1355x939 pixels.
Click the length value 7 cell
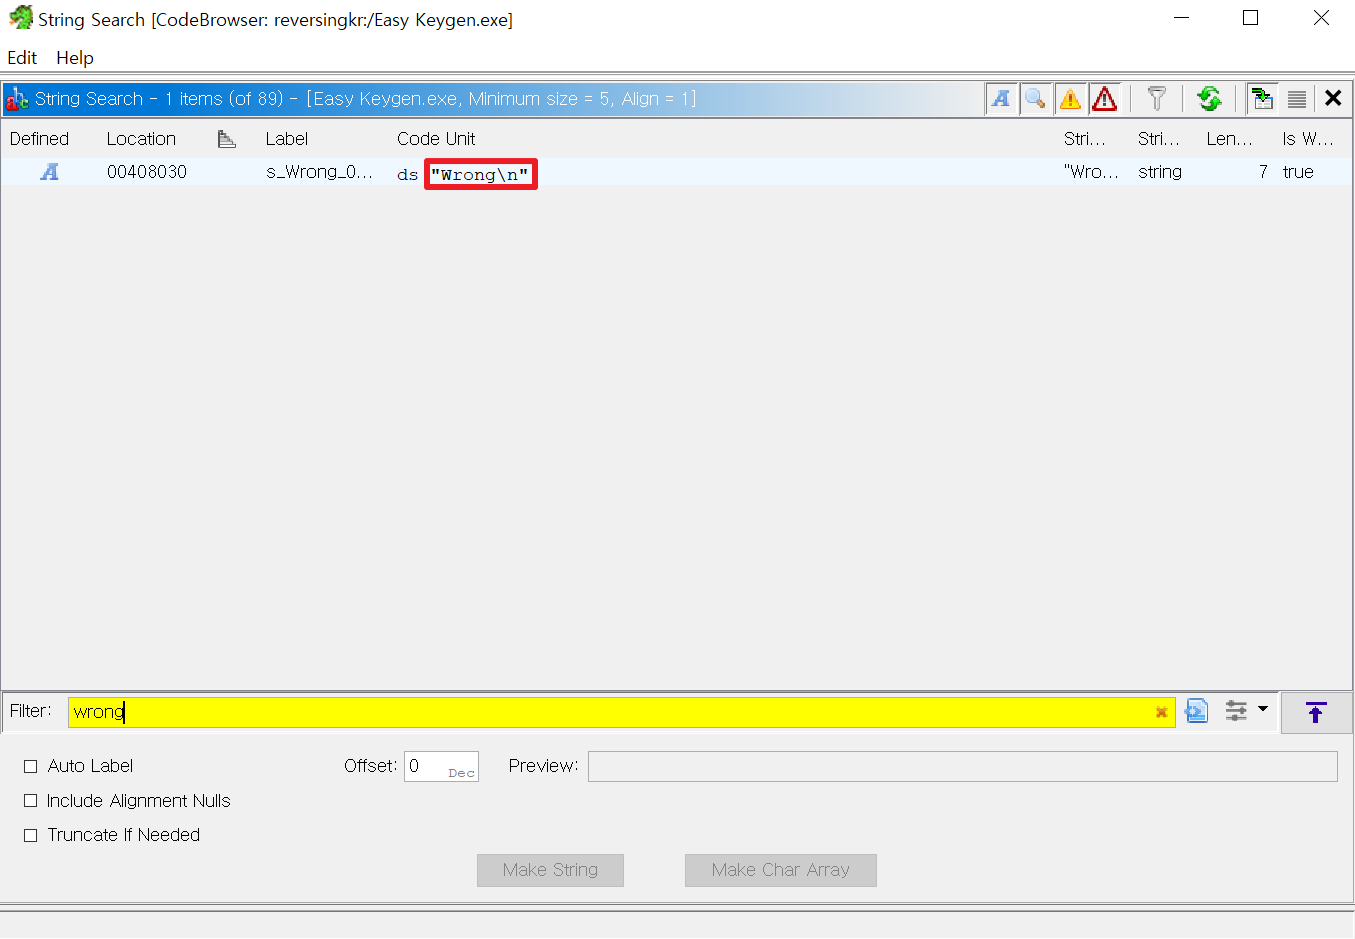pyautogui.click(x=1263, y=172)
